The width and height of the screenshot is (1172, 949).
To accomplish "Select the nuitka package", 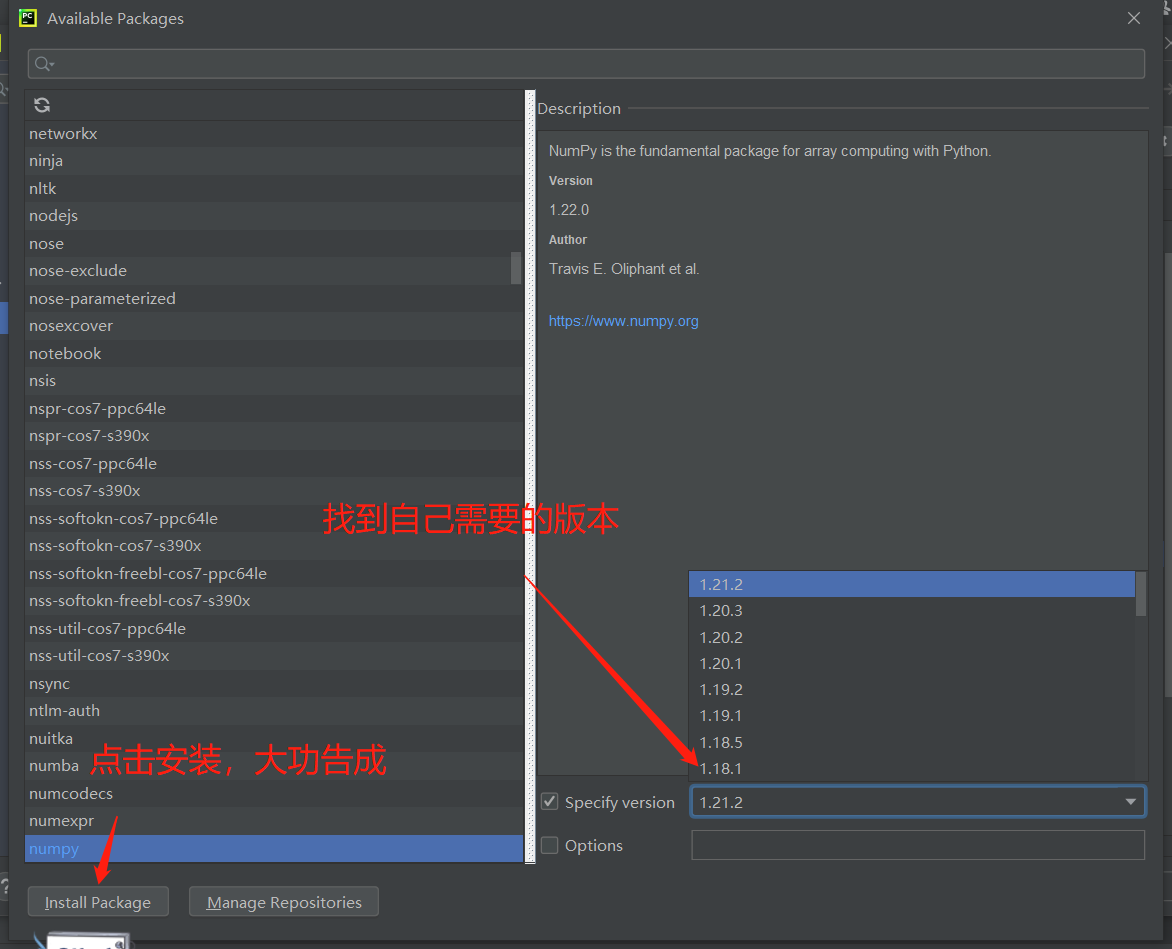I will tap(274, 738).
